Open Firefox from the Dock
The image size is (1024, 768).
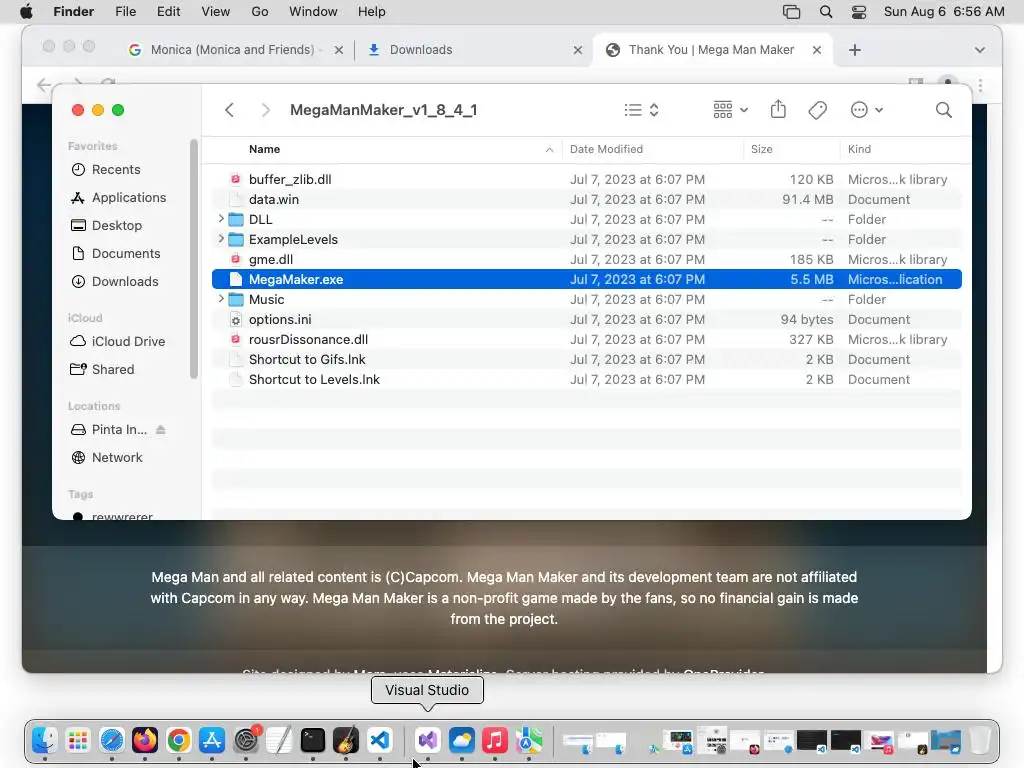point(145,740)
